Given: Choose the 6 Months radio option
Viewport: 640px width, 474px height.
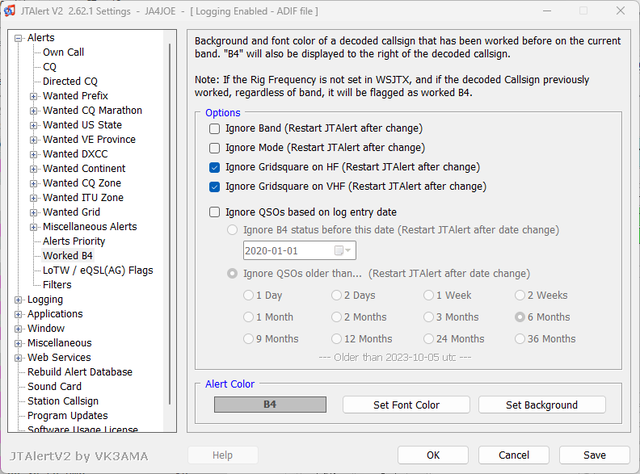Looking at the screenshot, I should pos(520,317).
